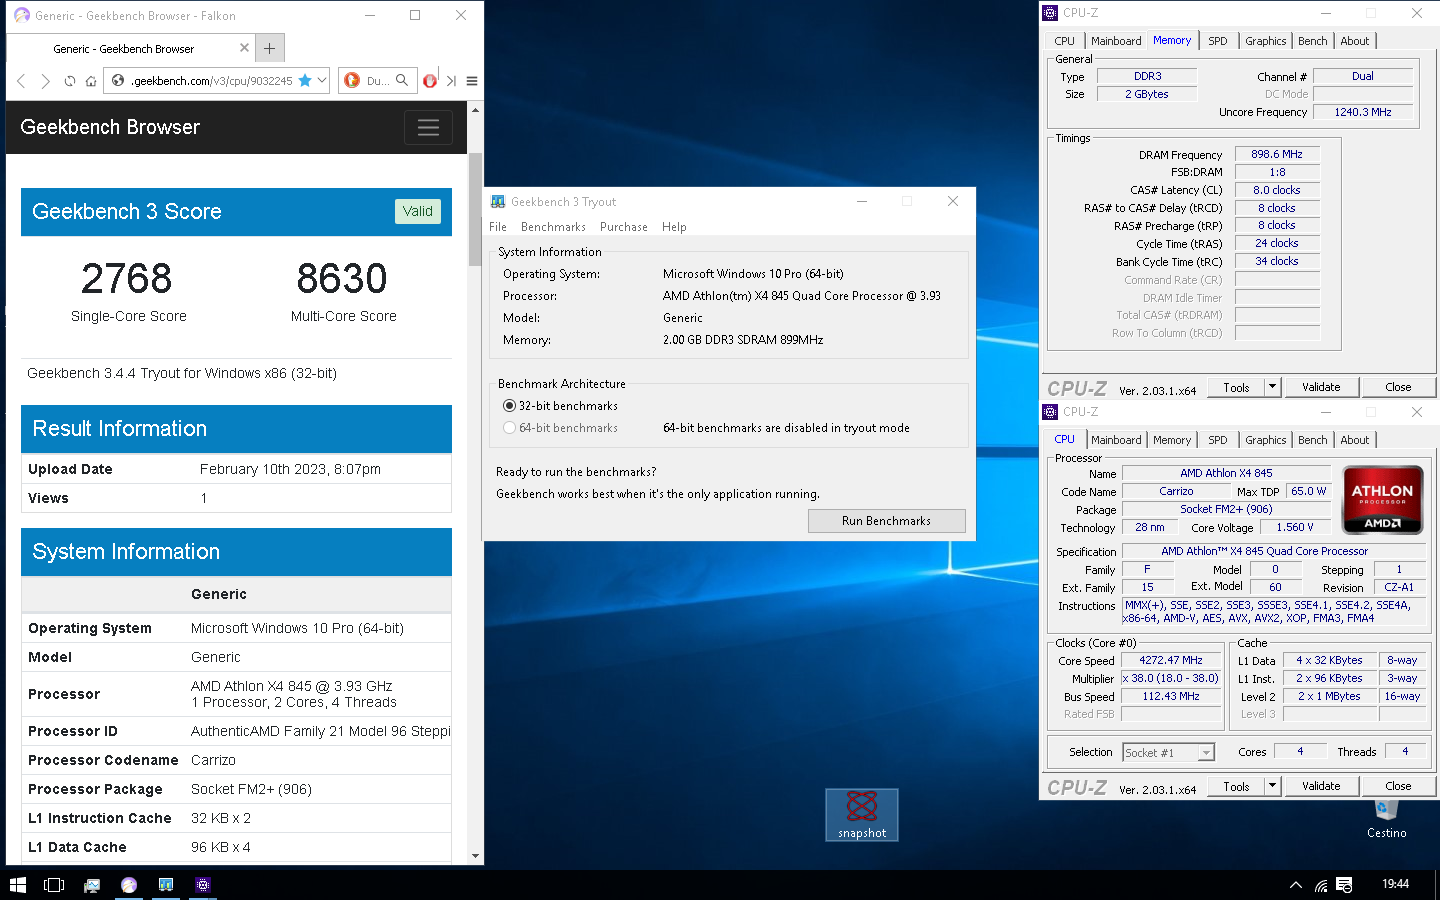This screenshot has height=900, width=1440.
Task: Open Task View on taskbar
Action: click(x=54, y=885)
